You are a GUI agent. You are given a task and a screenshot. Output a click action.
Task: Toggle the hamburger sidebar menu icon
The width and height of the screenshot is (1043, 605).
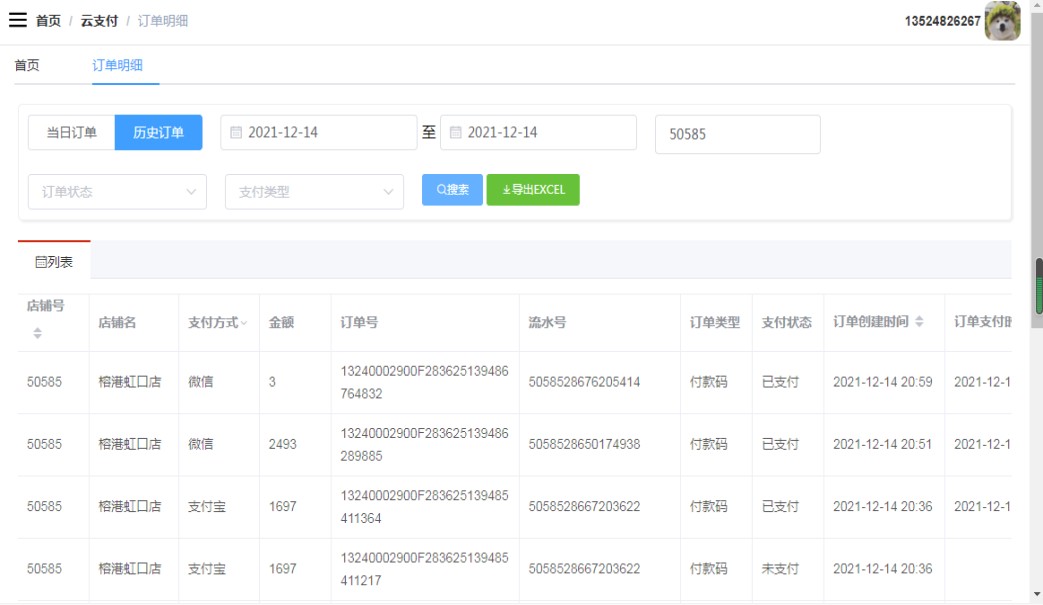click(17, 20)
